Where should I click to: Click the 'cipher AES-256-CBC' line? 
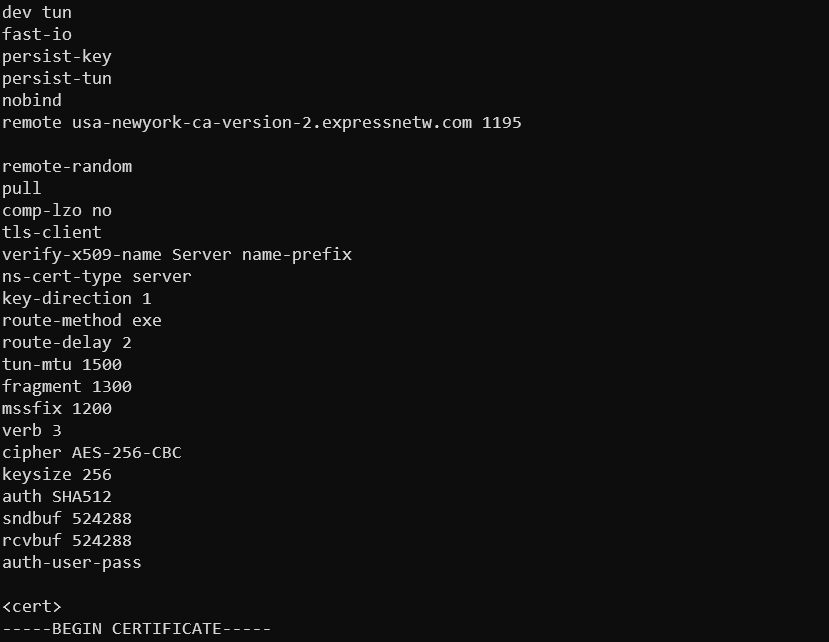[92, 453]
